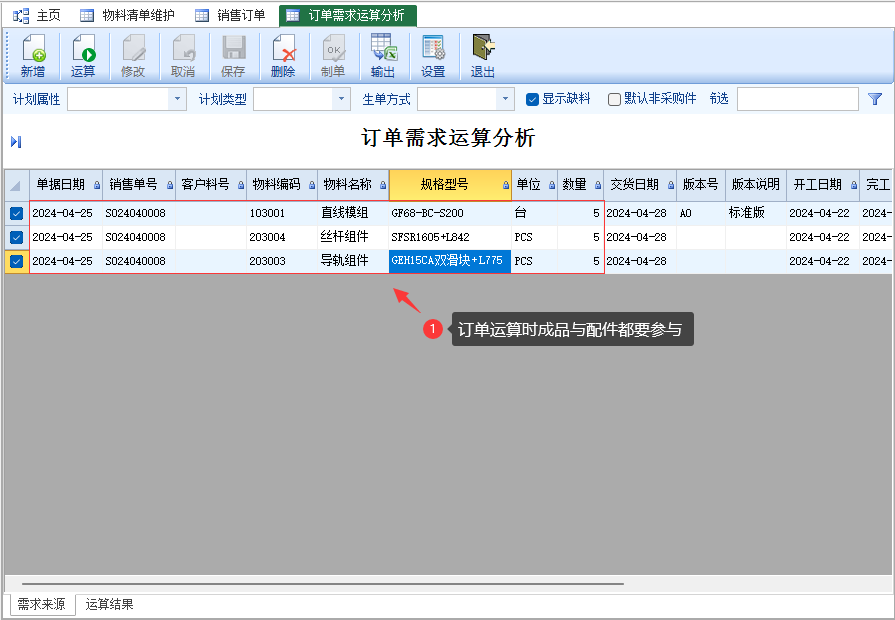
Task: Click the funnel filter icon
Action: (875, 99)
